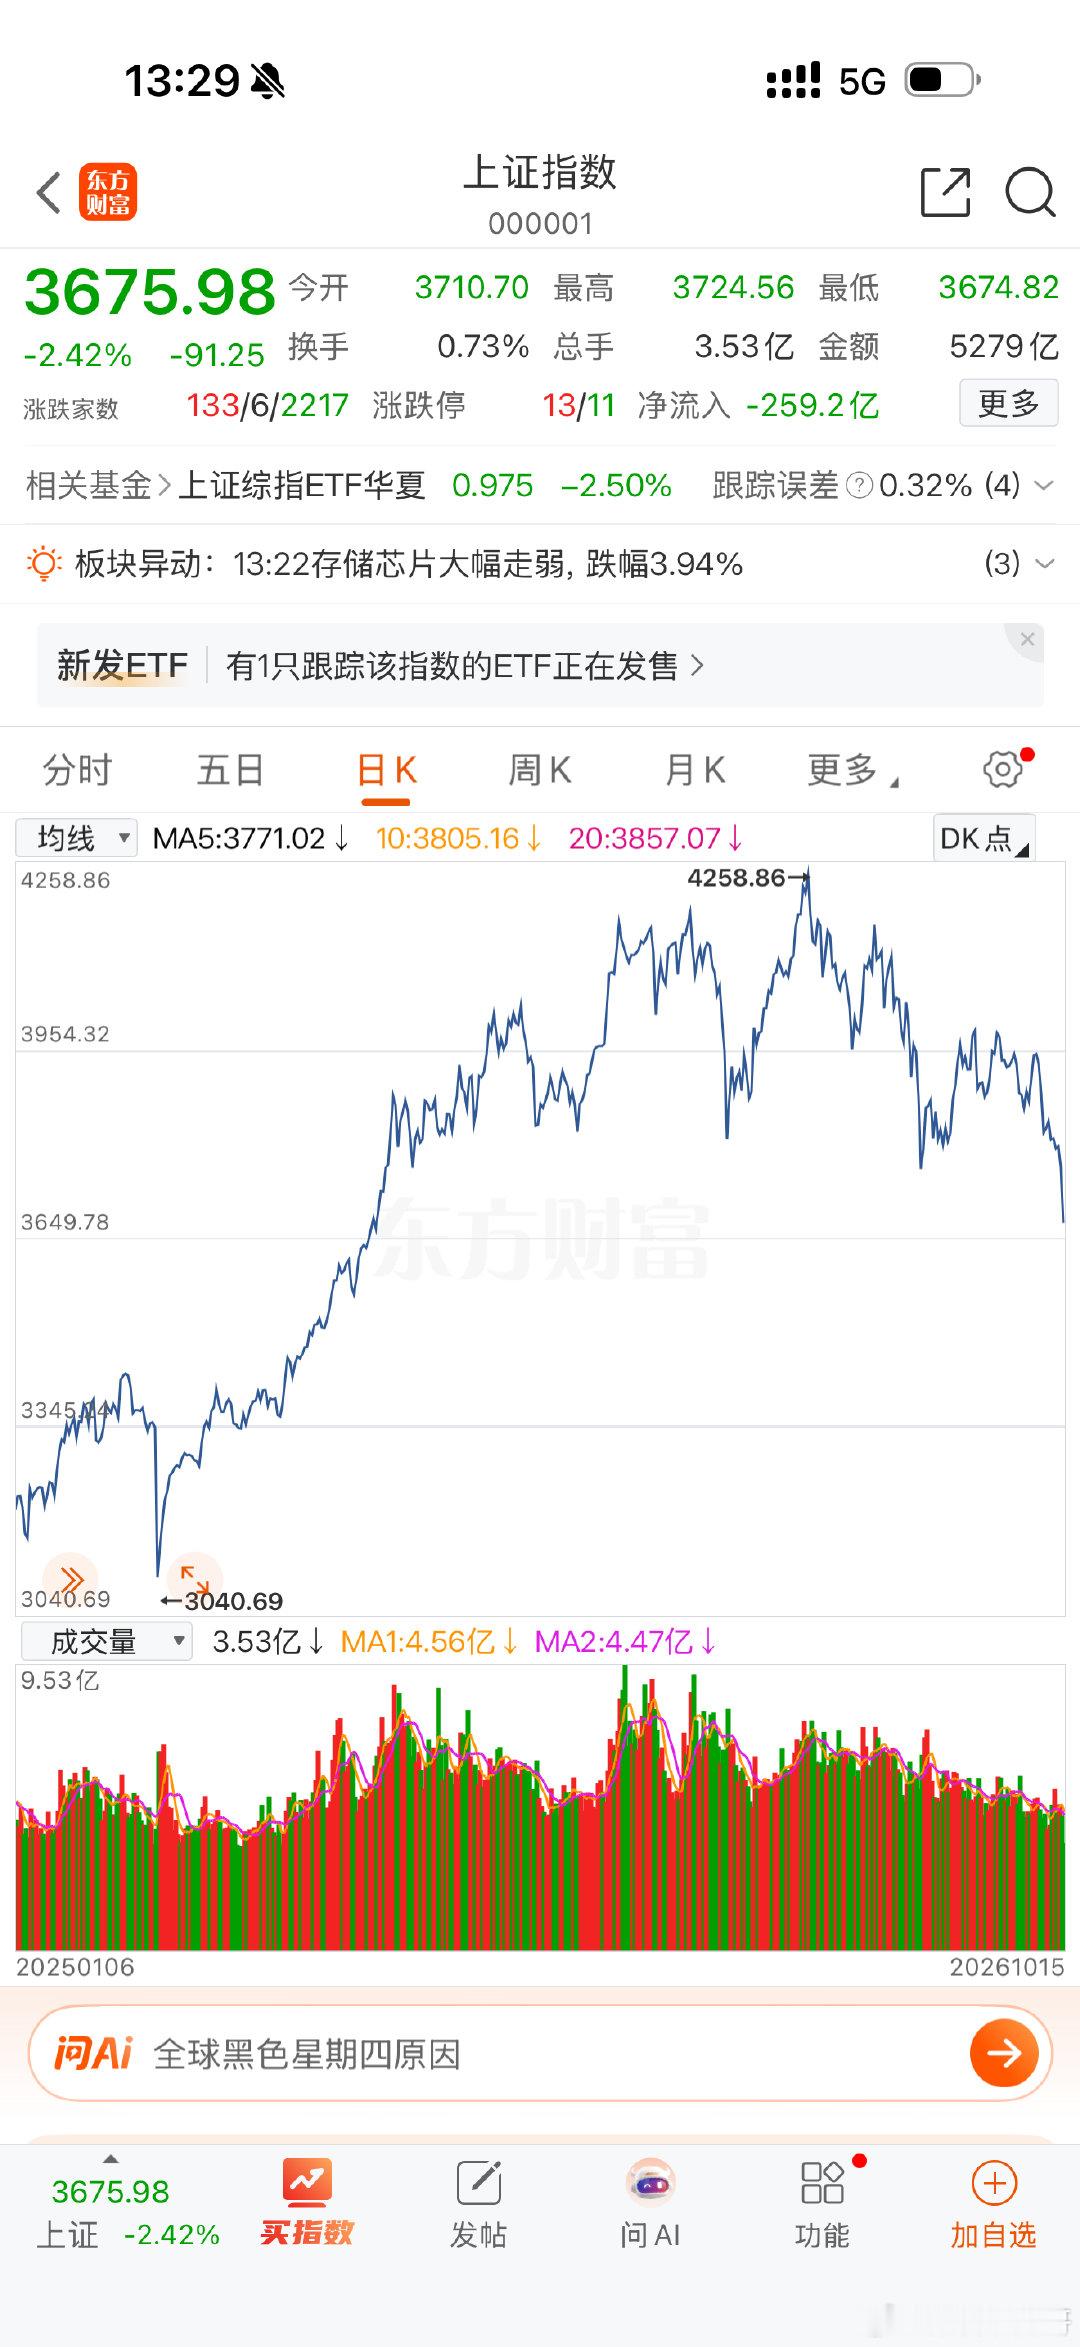Tap MA1:4.56亿 volume value
This screenshot has height=2347, width=1080.
pyautogui.click(x=429, y=1642)
